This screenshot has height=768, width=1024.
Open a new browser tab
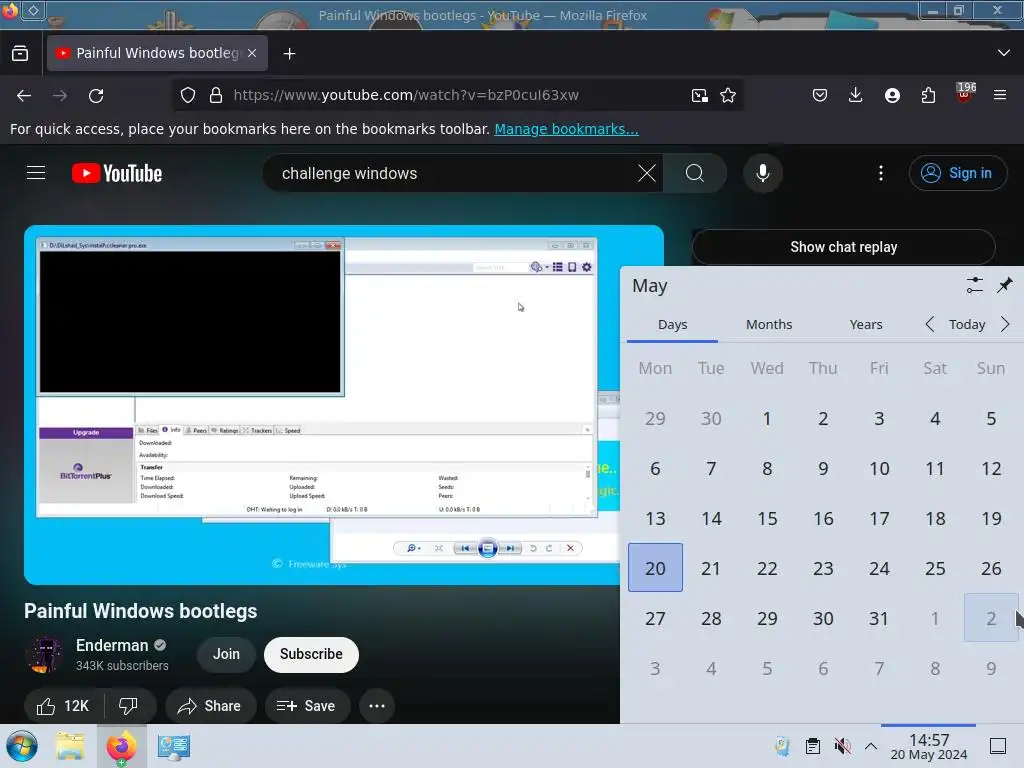[289, 54]
